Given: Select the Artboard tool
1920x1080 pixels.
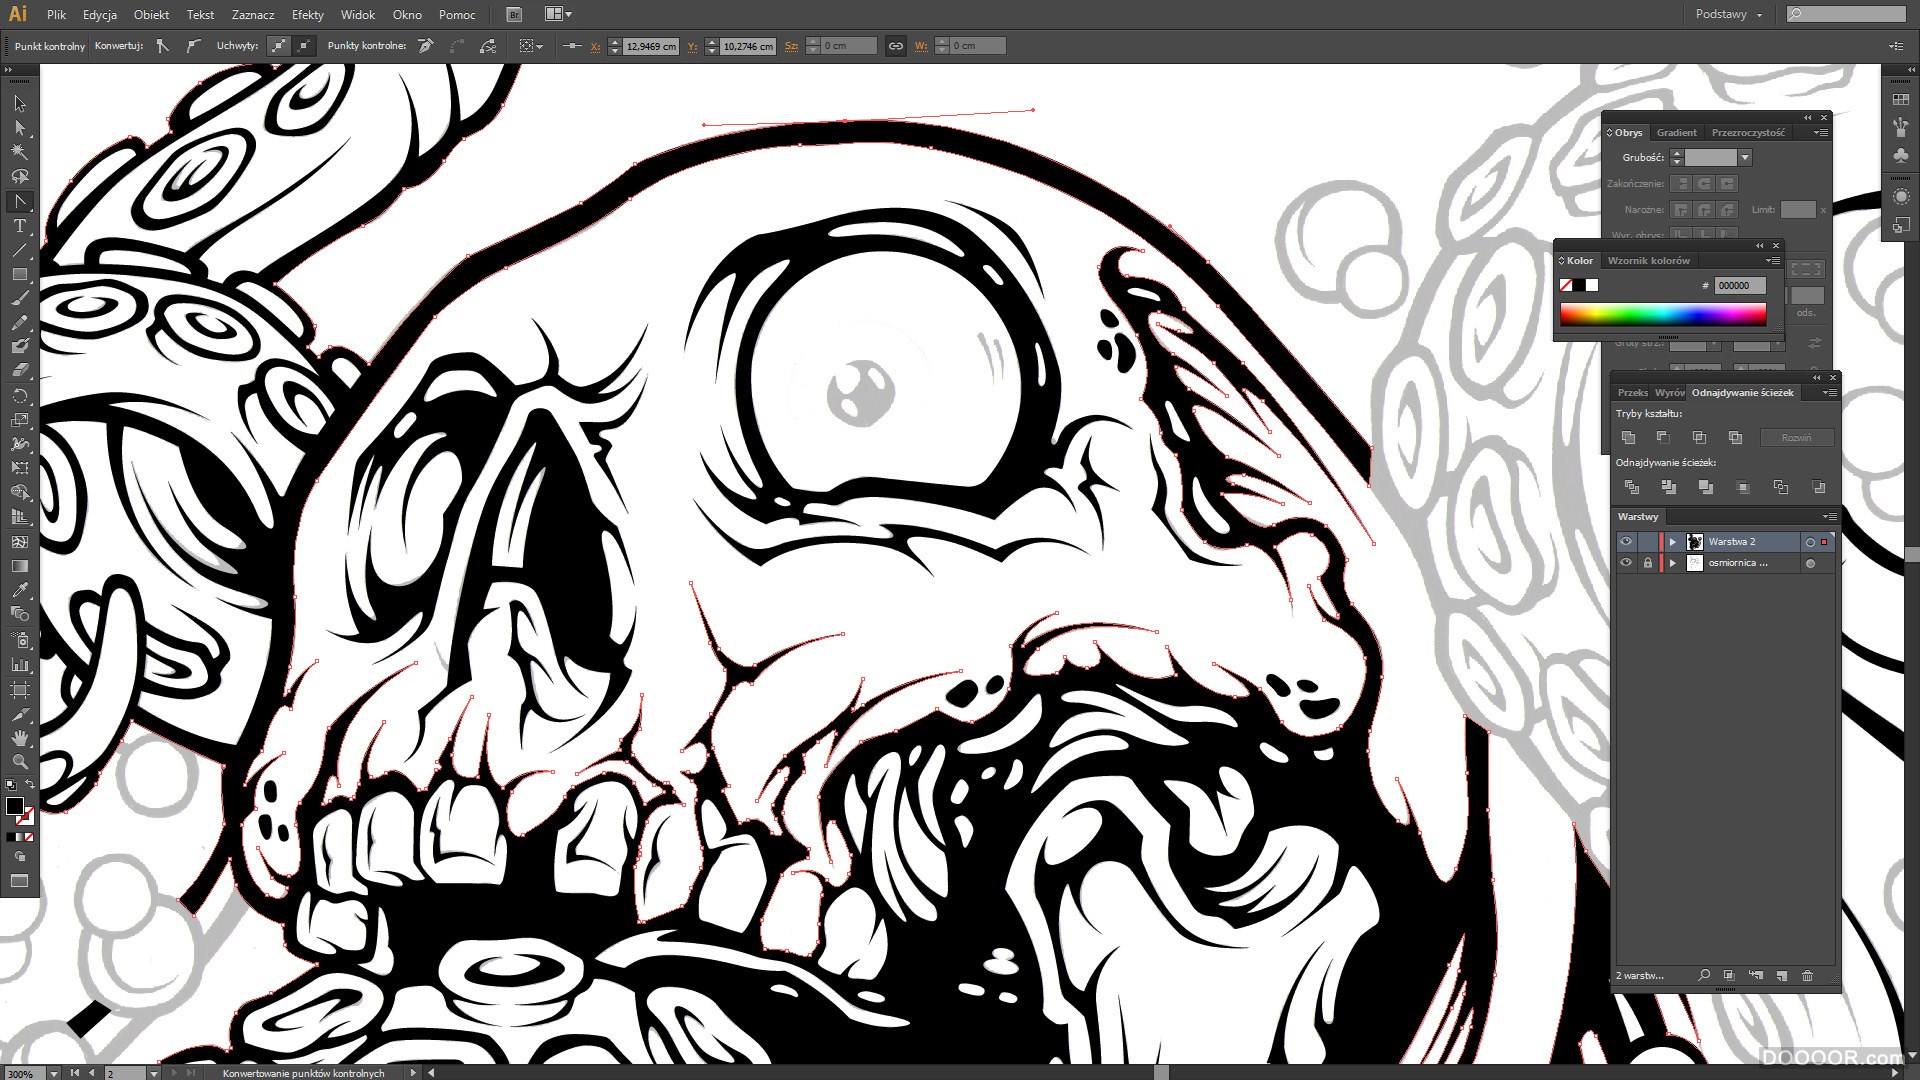Looking at the screenshot, I should [19, 690].
